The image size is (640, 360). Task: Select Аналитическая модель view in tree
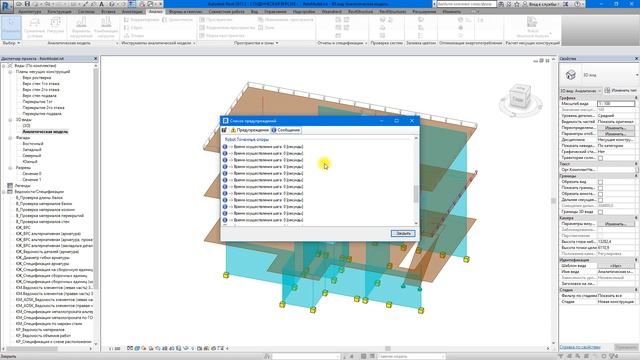(x=45, y=132)
